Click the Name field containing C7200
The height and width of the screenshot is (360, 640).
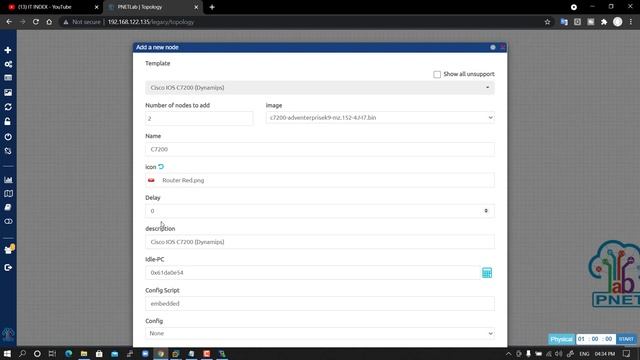(x=320, y=149)
